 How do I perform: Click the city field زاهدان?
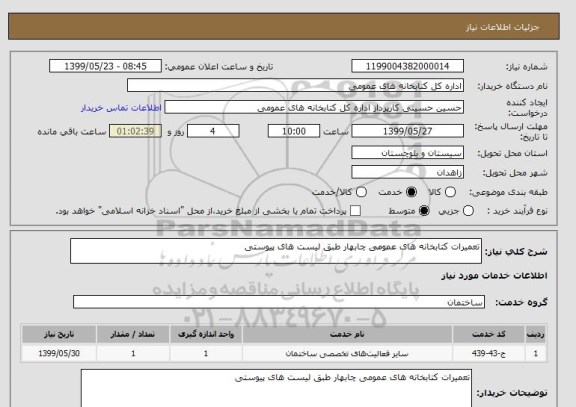tap(407, 172)
